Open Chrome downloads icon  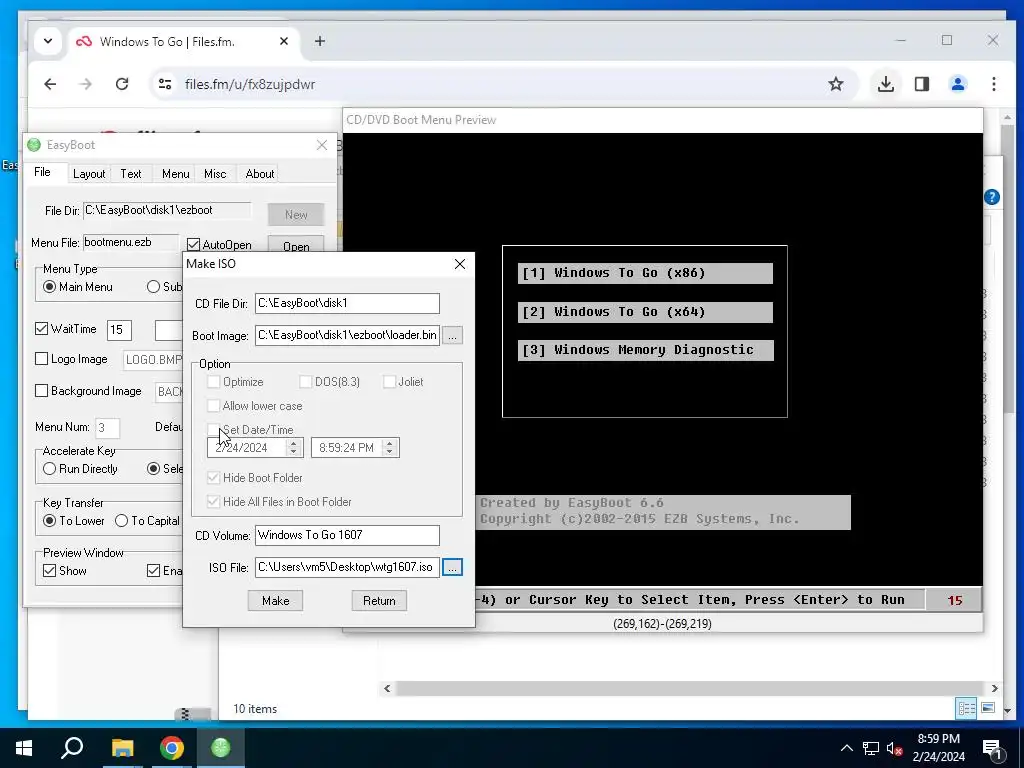[x=886, y=84]
